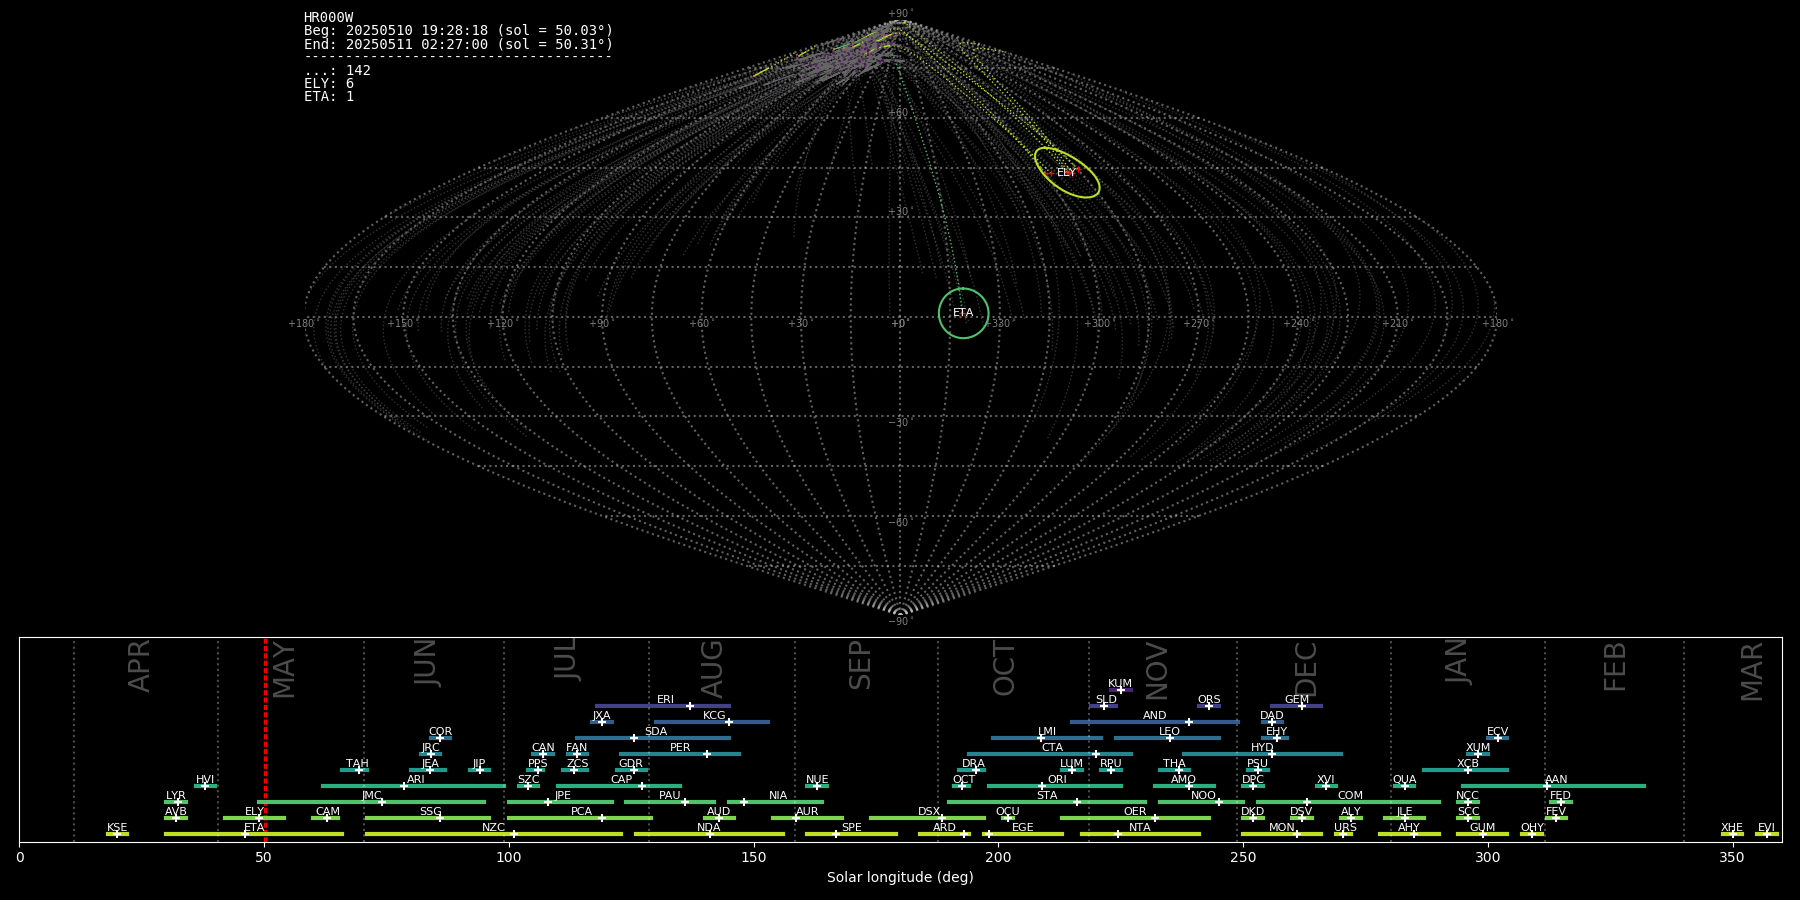
Task: Click the STA shower label in the timeline
Action: pos(1047,796)
